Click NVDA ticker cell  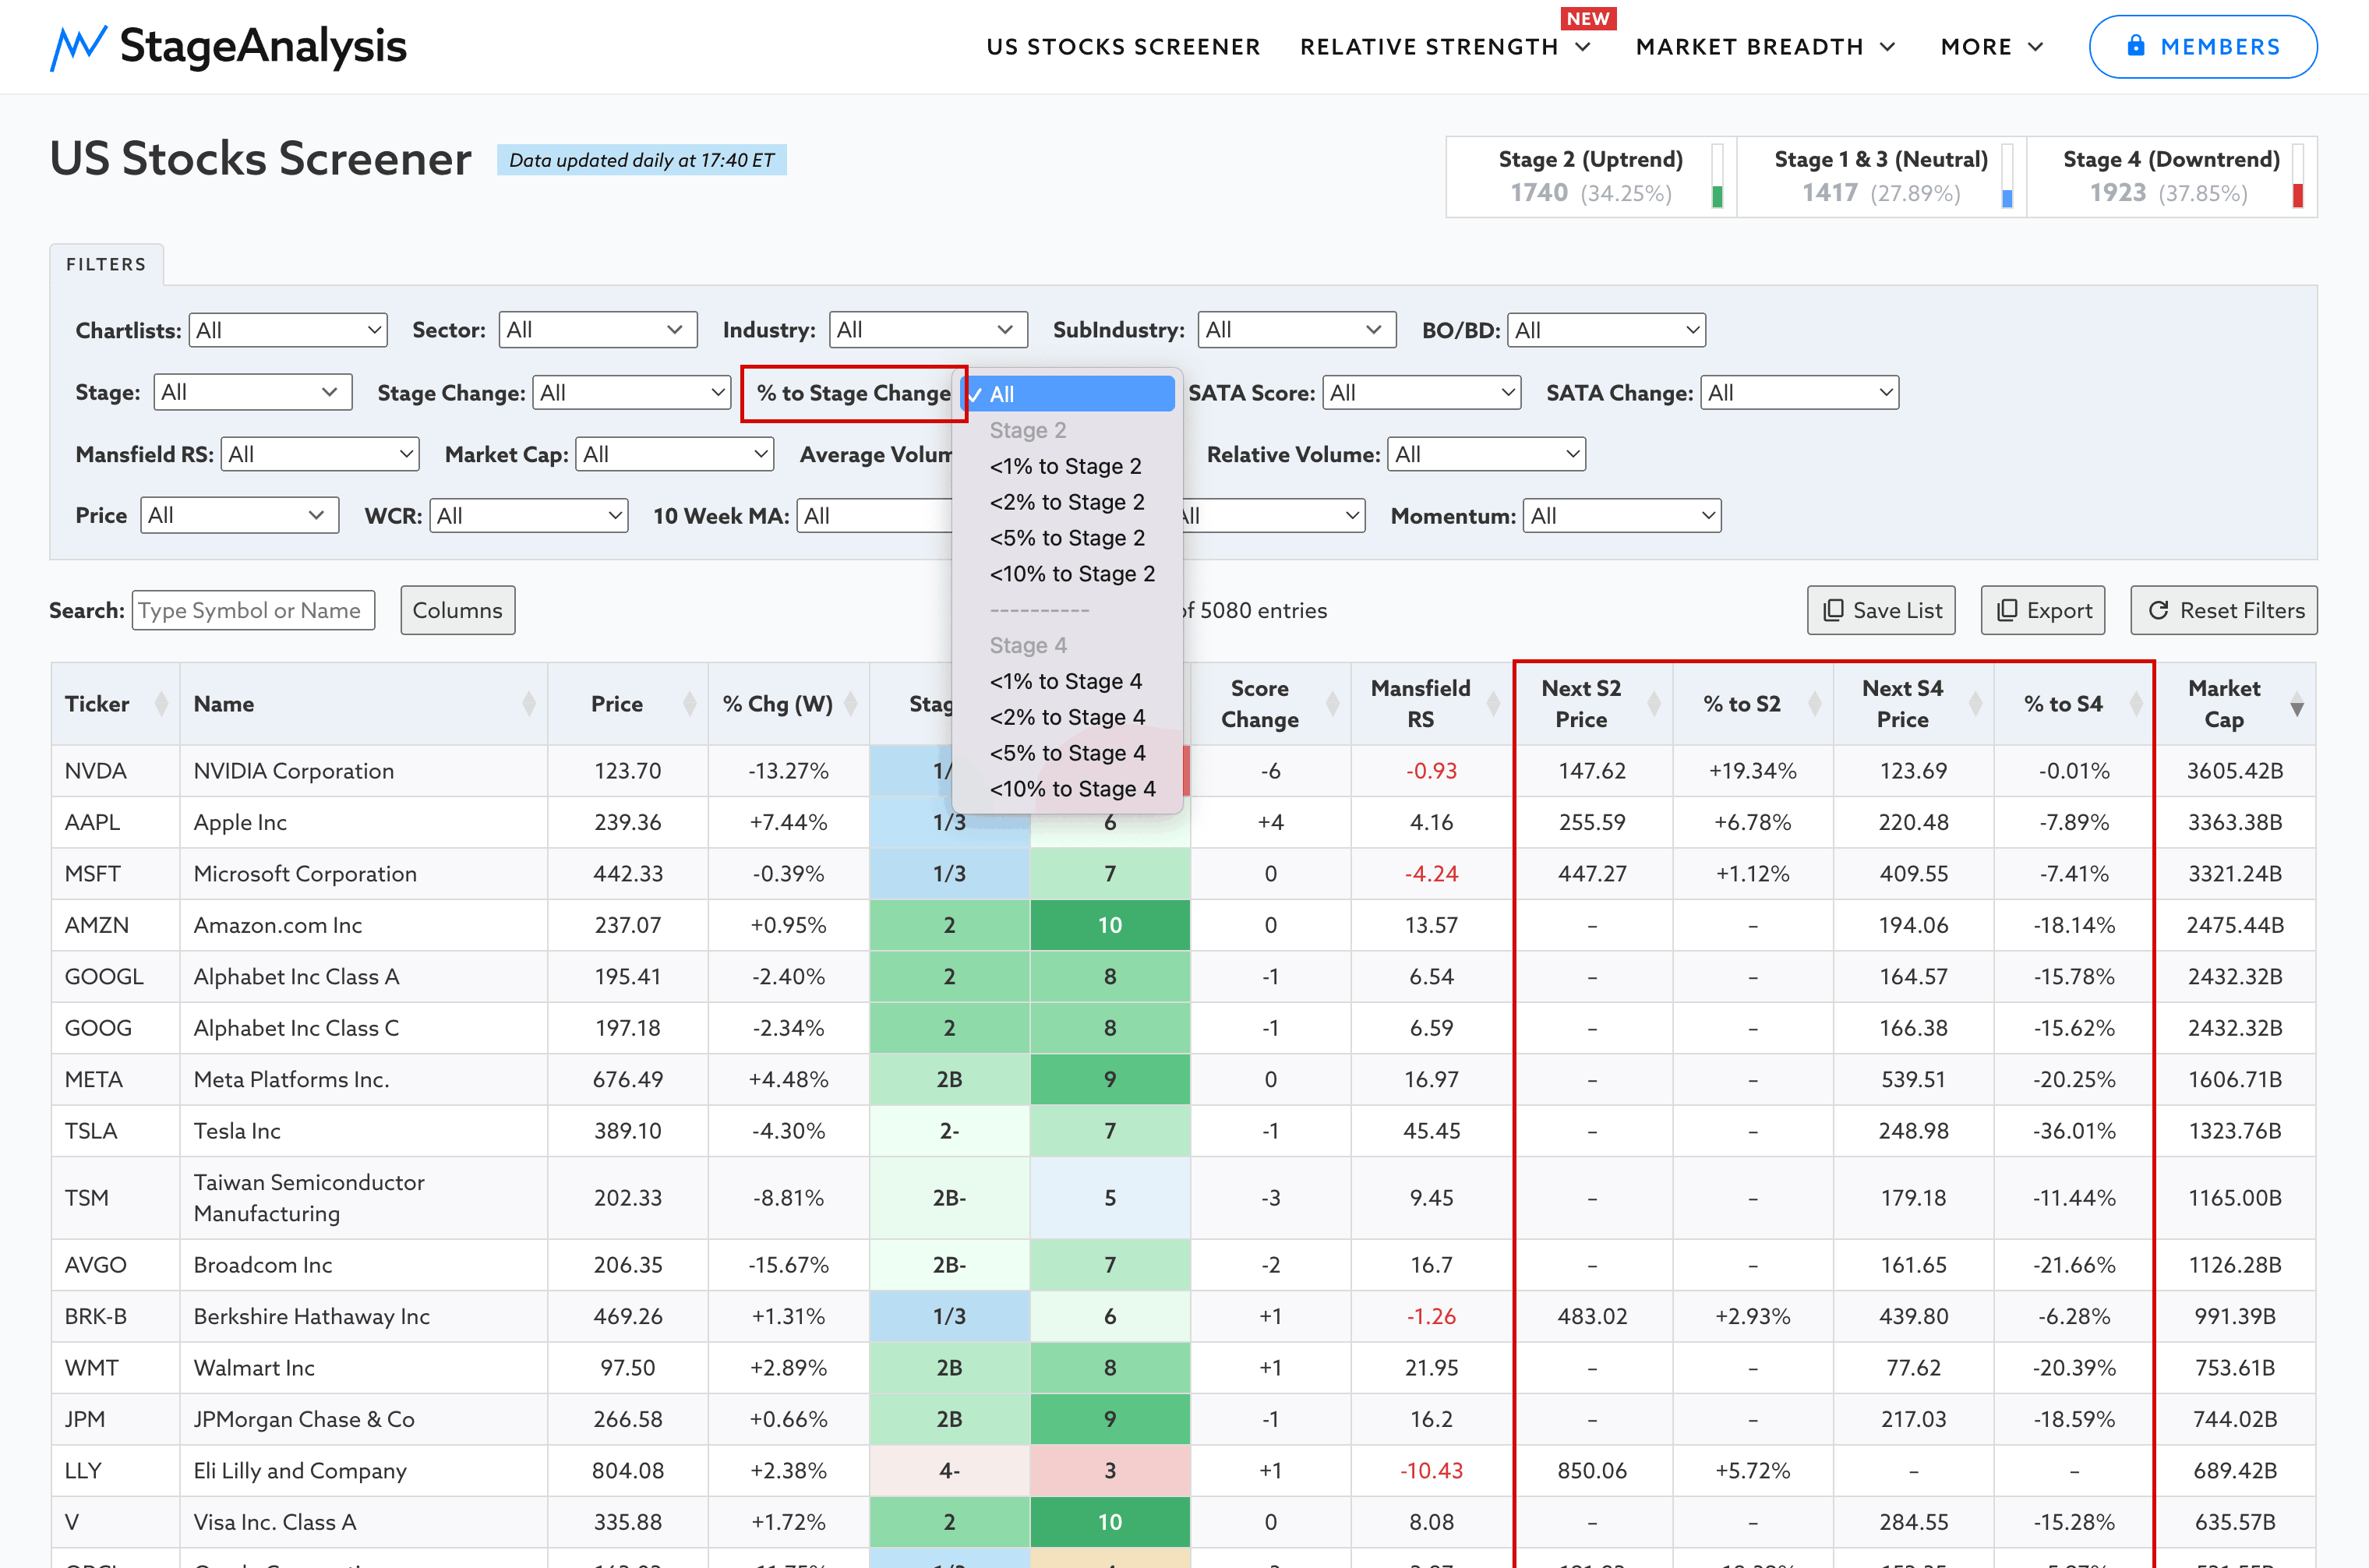coord(115,771)
